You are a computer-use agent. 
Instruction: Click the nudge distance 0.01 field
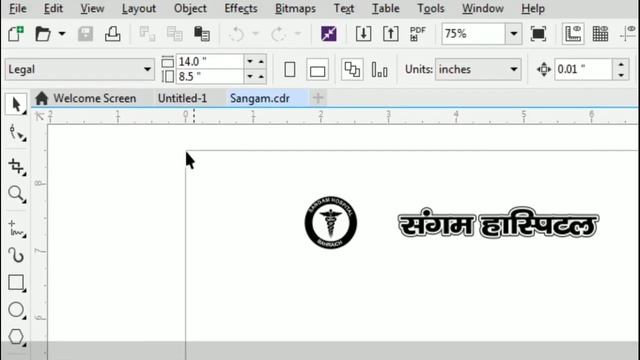(x=583, y=69)
